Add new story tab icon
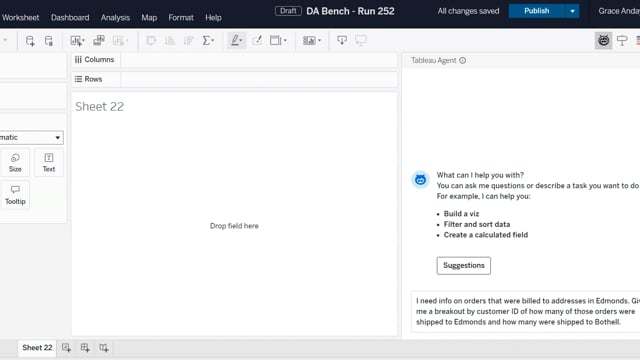The width and height of the screenshot is (640, 360). (104, 348)
